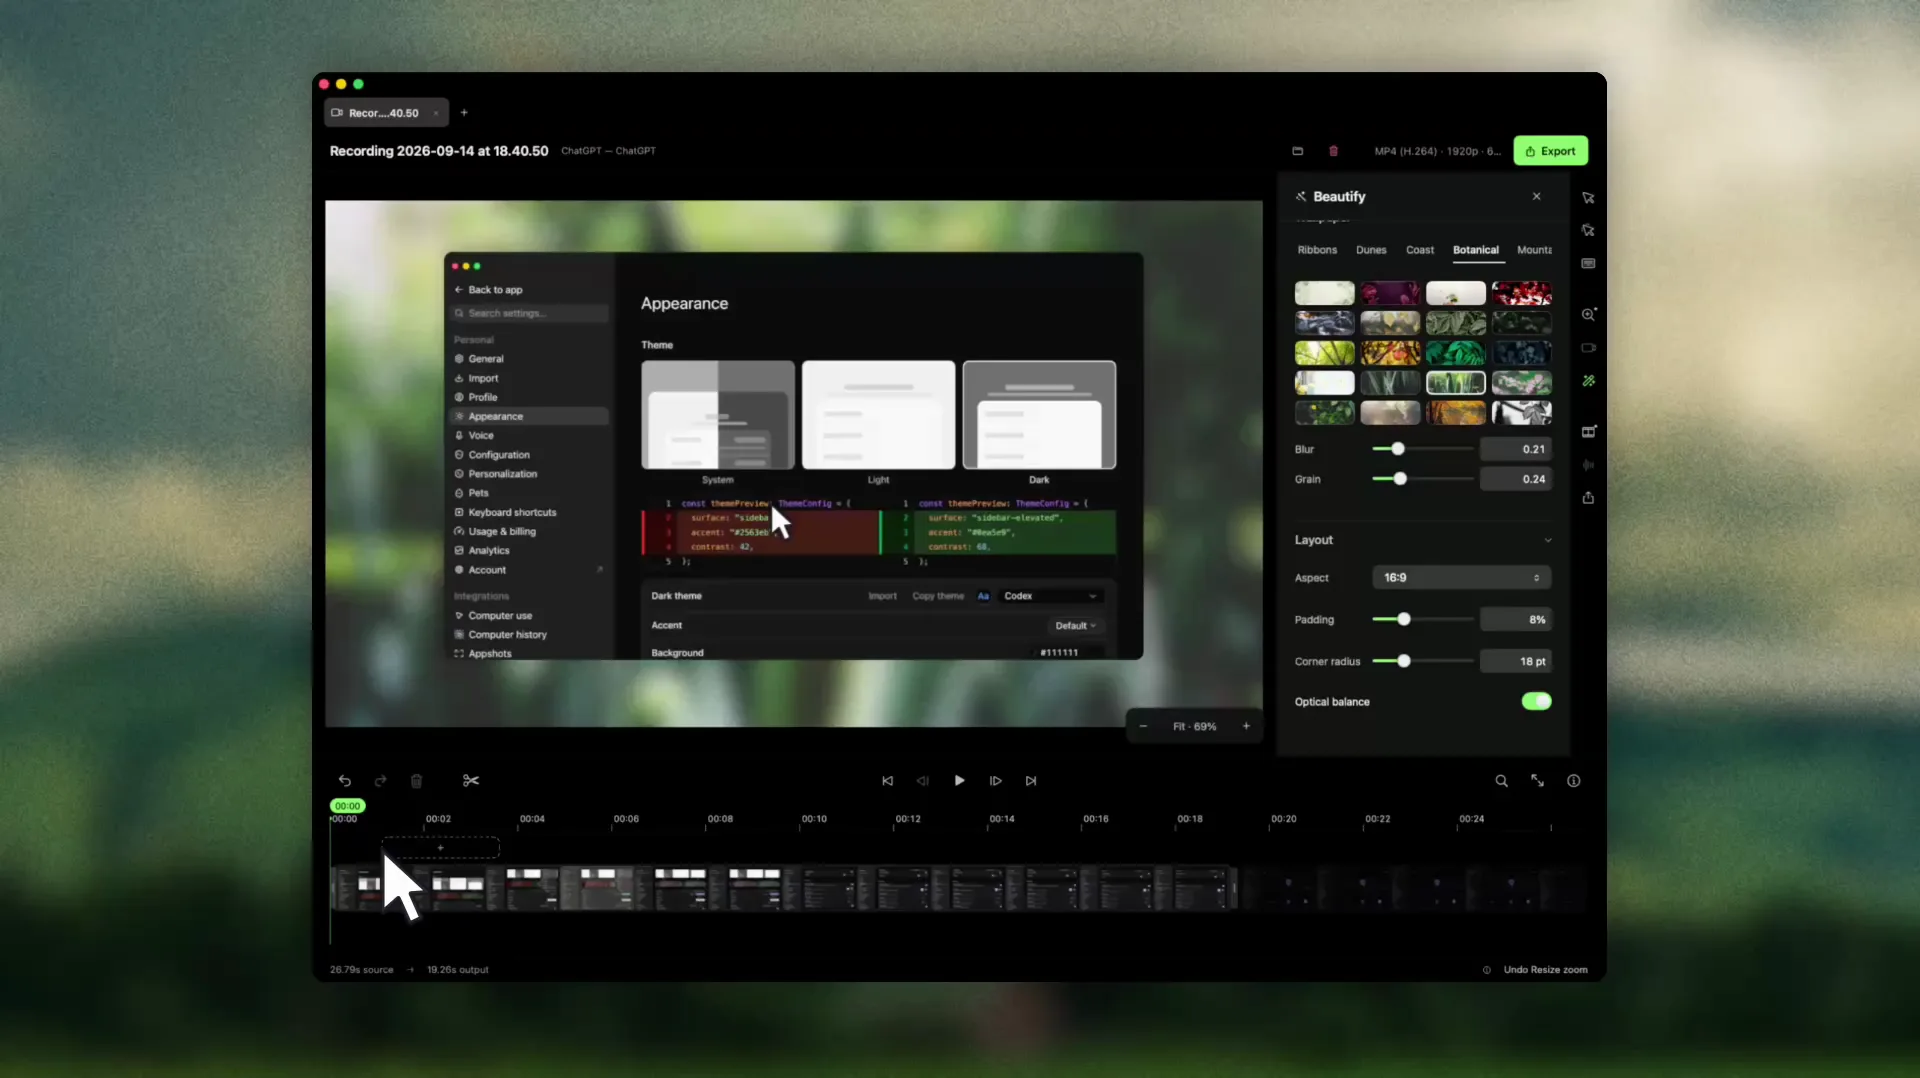Adjust the Padding slider

tap(1404, 620)
